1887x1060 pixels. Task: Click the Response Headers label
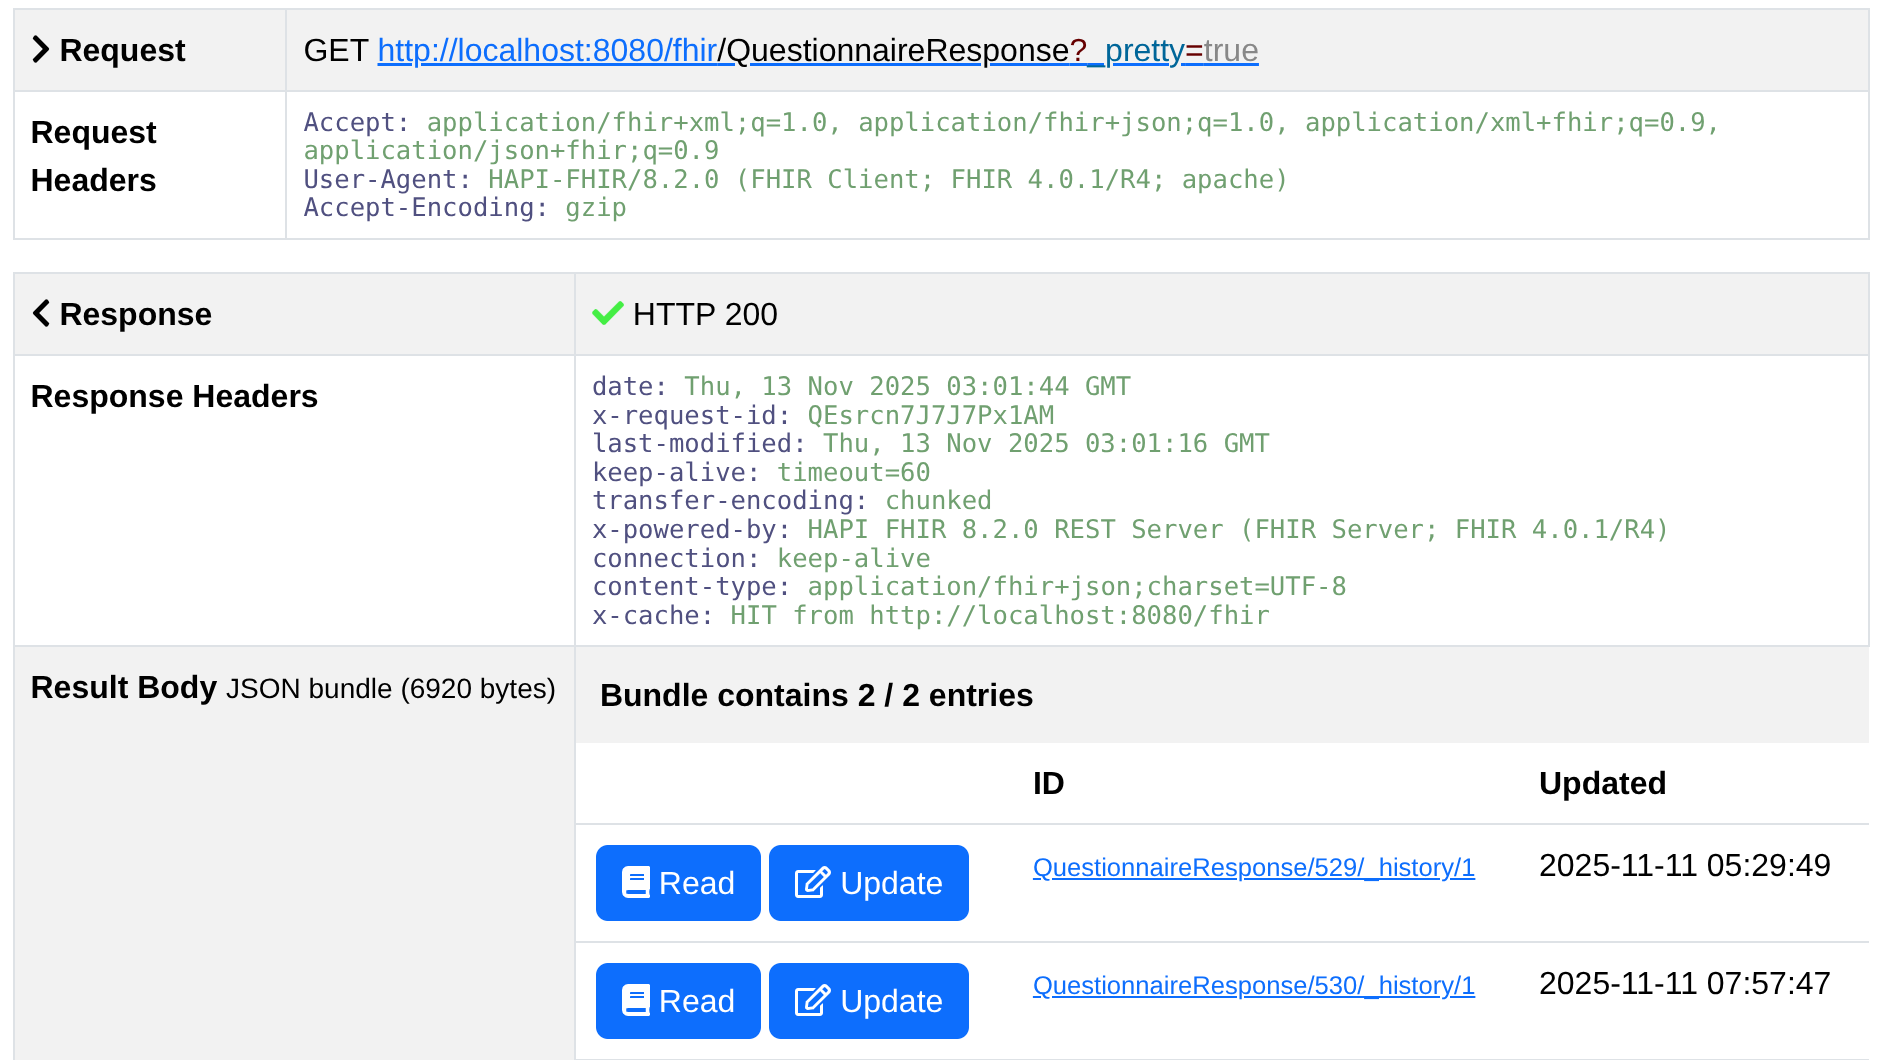point(174,396)
